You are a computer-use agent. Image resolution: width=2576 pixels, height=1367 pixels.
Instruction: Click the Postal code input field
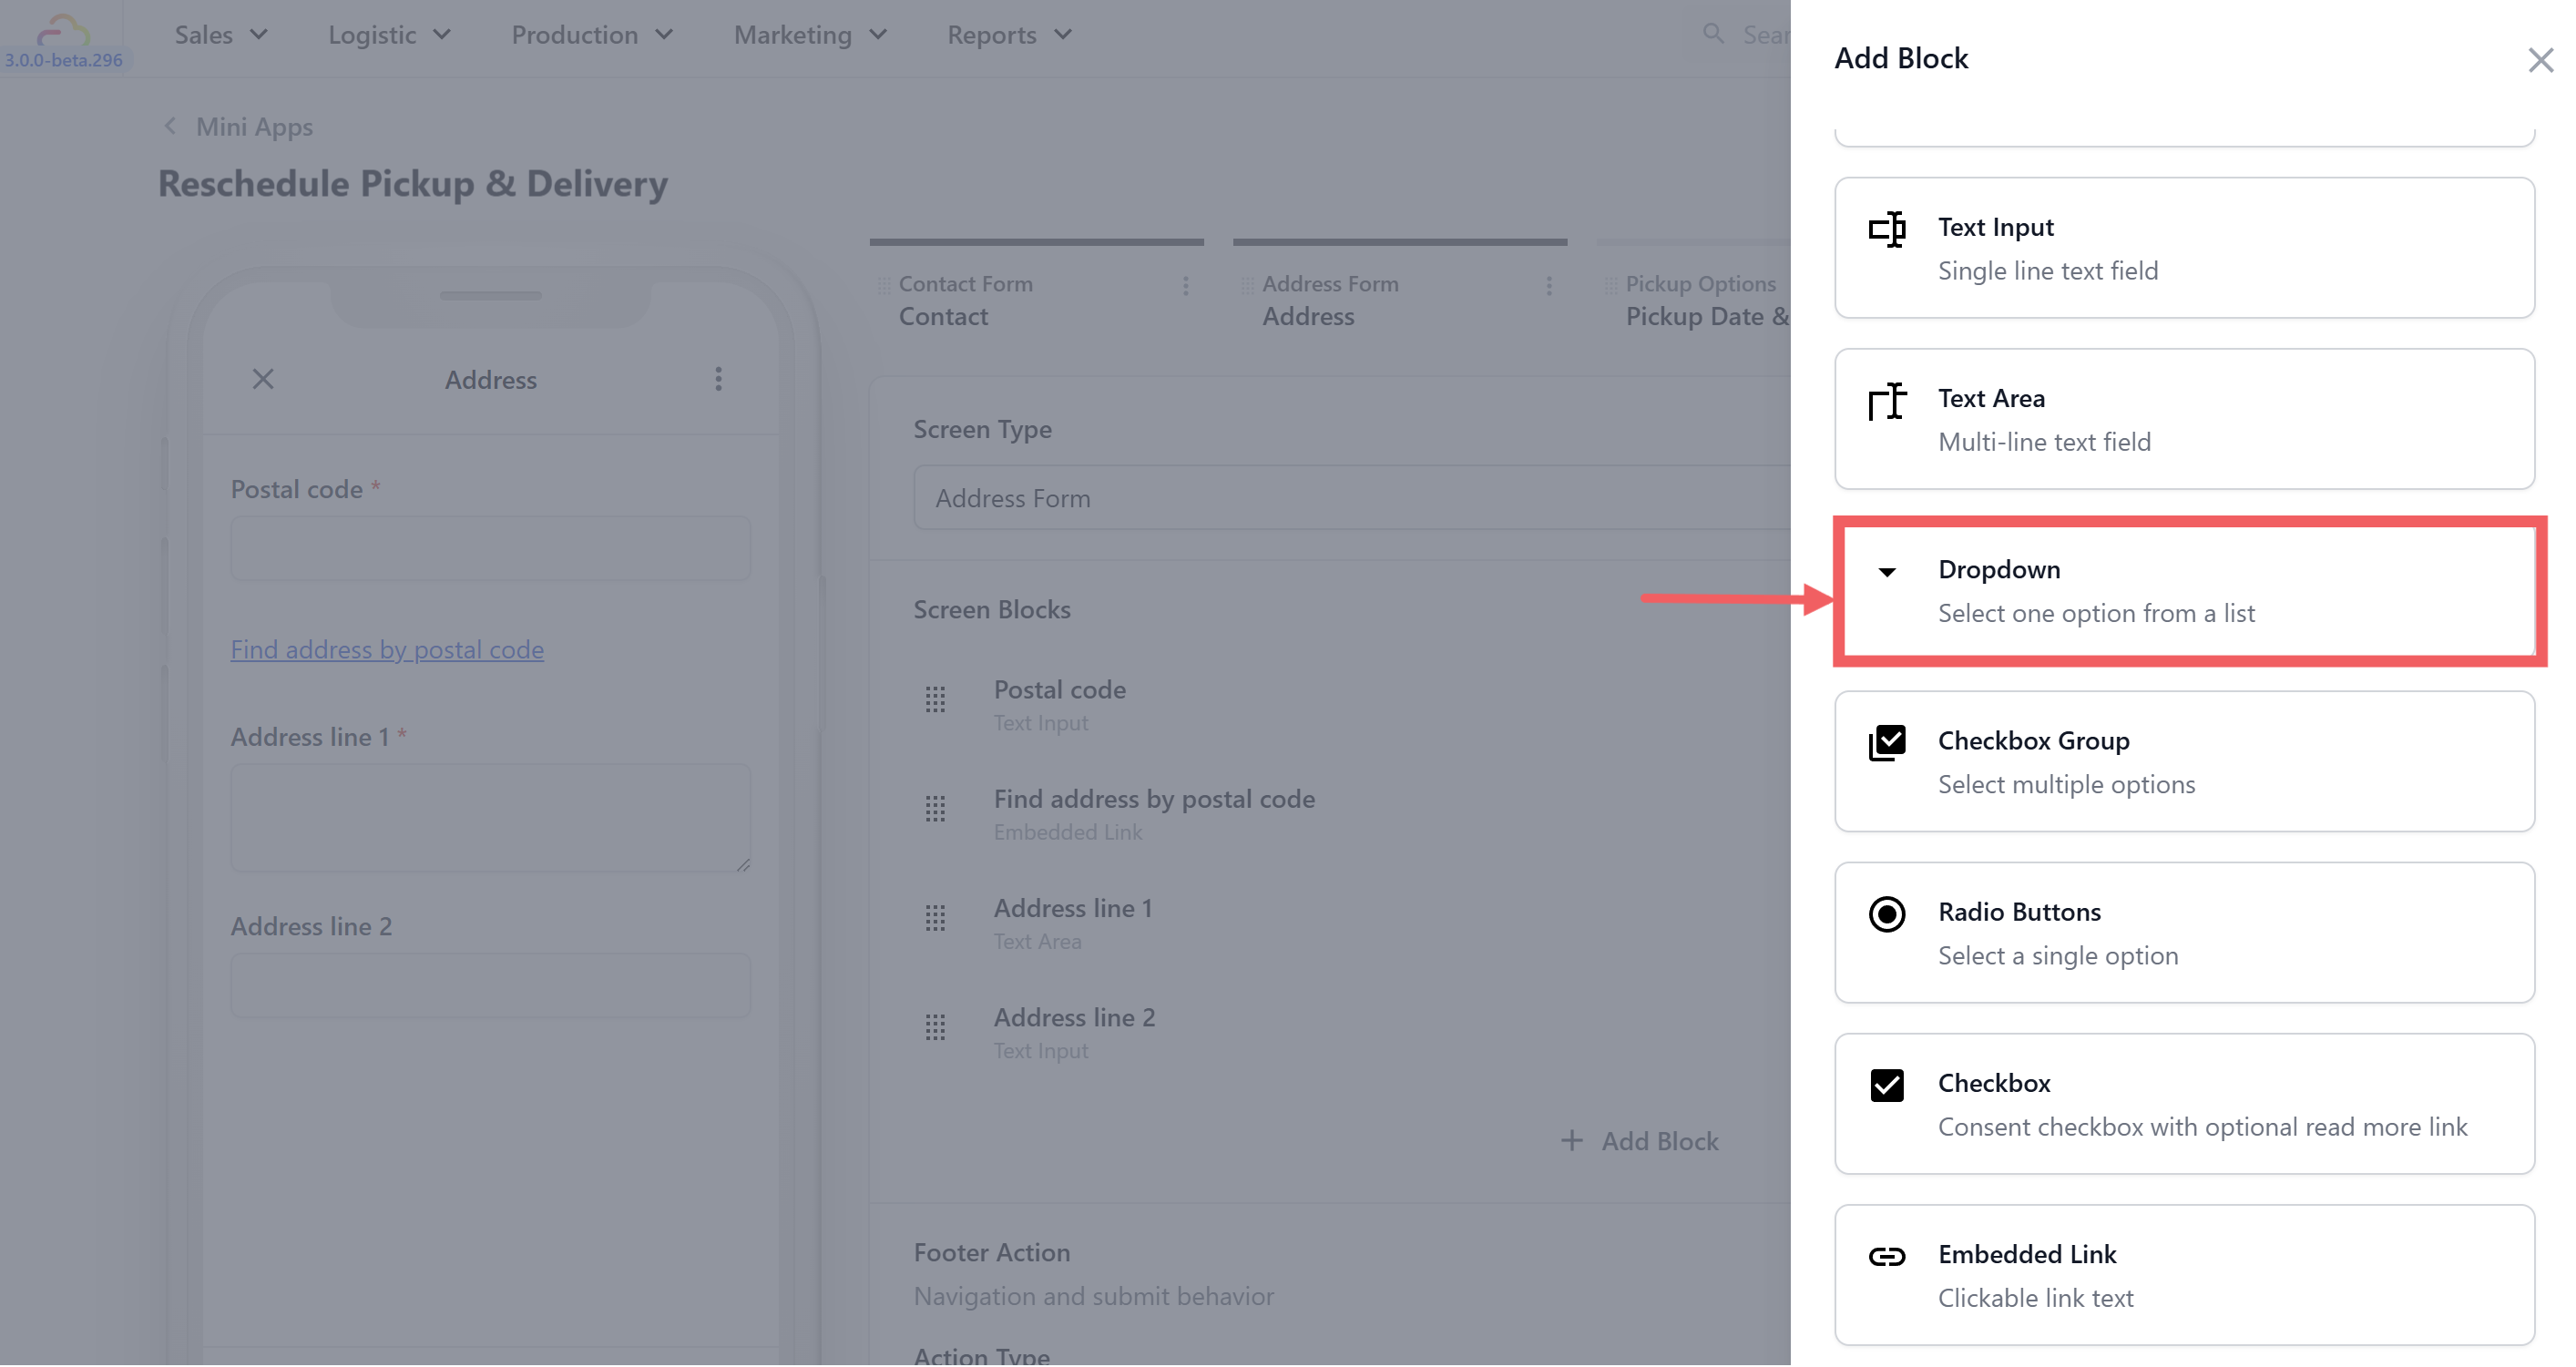pos(490,548)
